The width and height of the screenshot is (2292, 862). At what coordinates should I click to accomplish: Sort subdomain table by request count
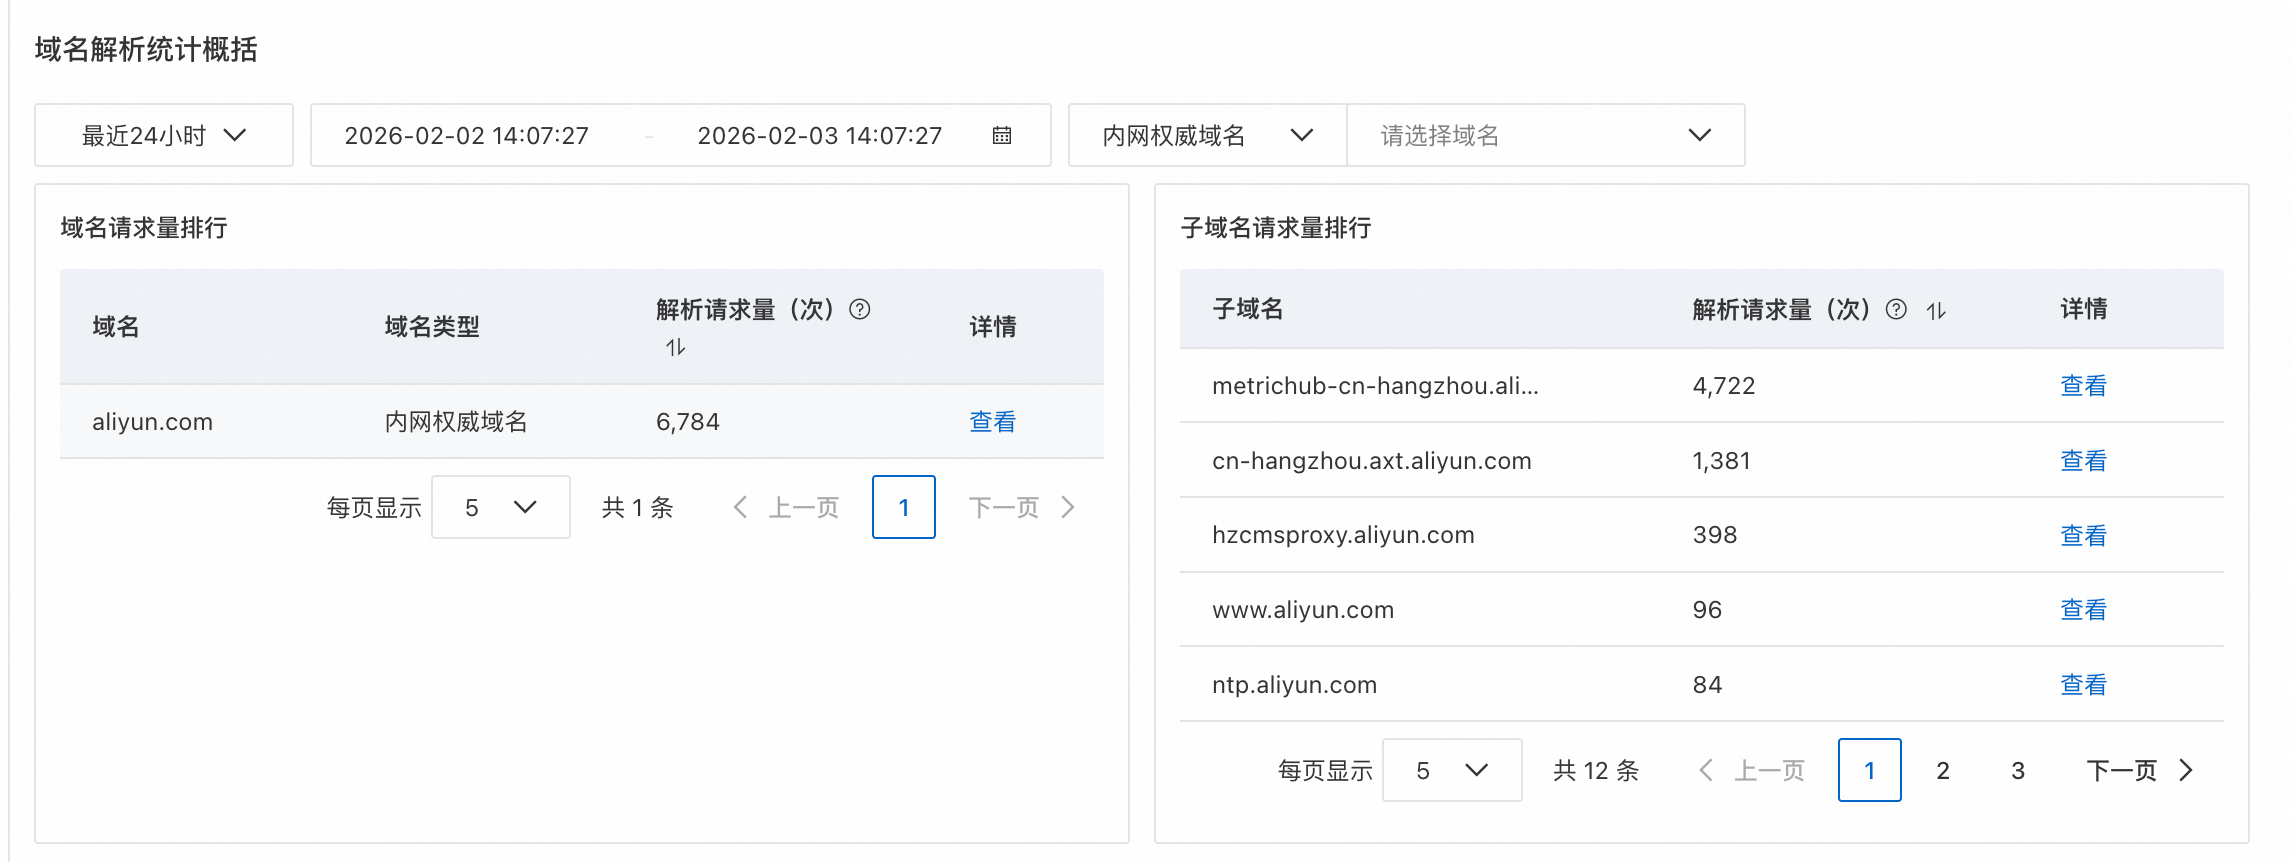click(x=1936, y=310)
